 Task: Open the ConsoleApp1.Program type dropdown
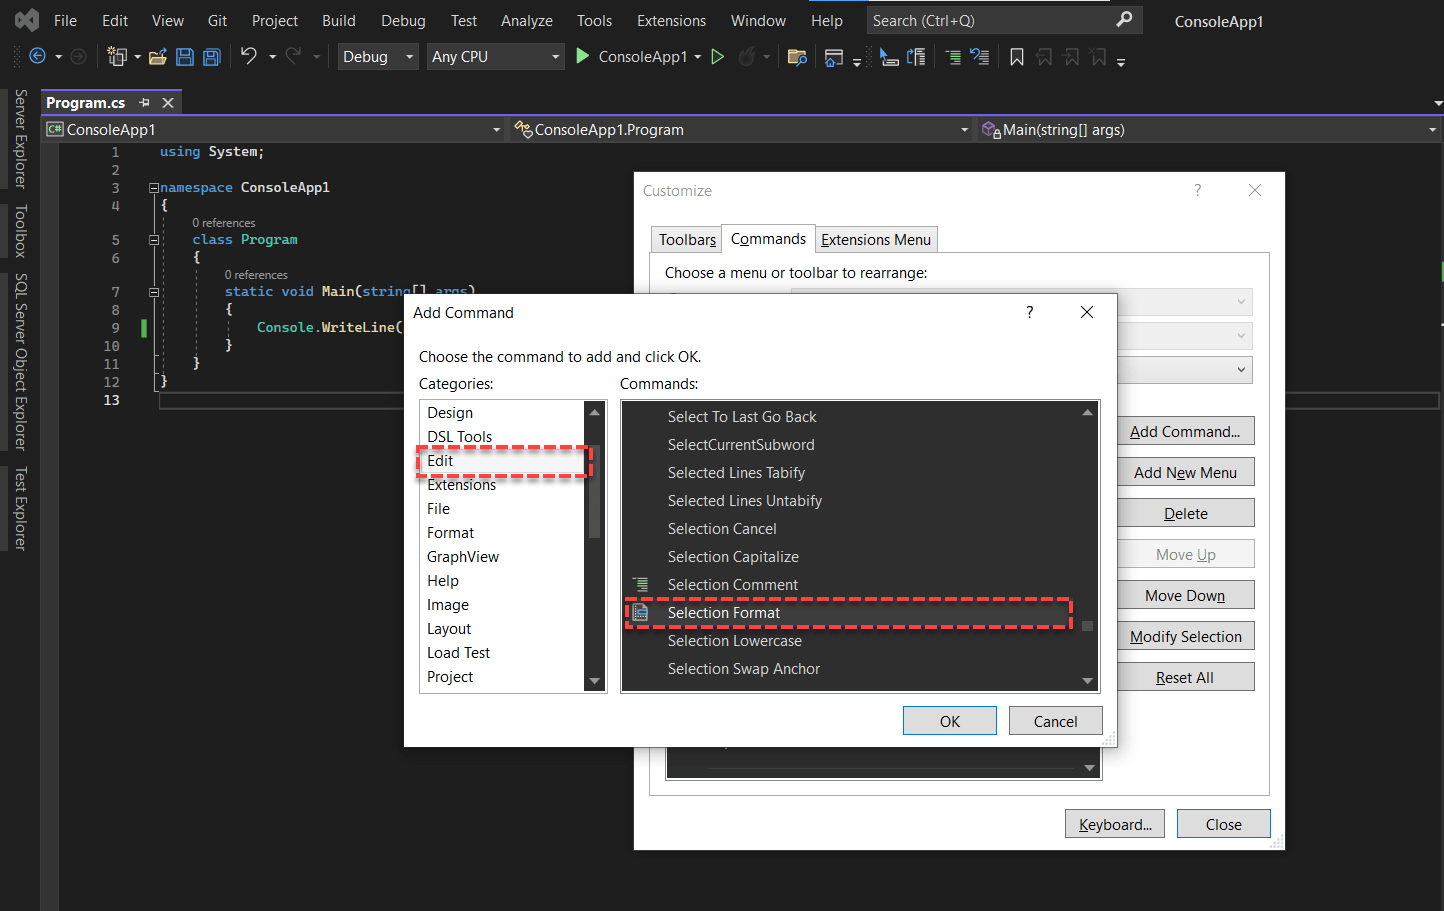[x=741, y=129]
